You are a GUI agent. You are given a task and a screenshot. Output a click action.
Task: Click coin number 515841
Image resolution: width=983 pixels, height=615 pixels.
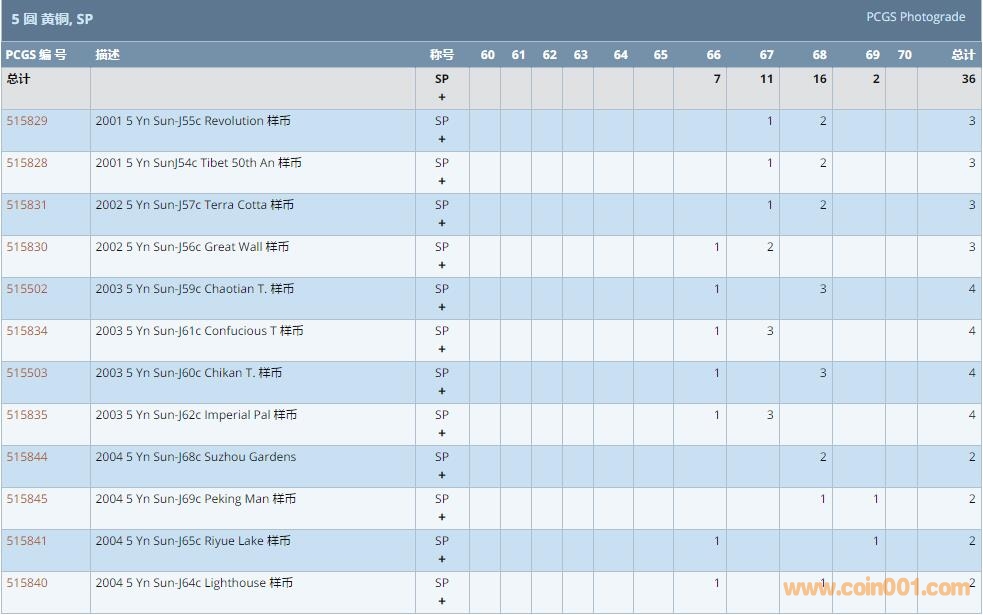(x=27, y=541)
